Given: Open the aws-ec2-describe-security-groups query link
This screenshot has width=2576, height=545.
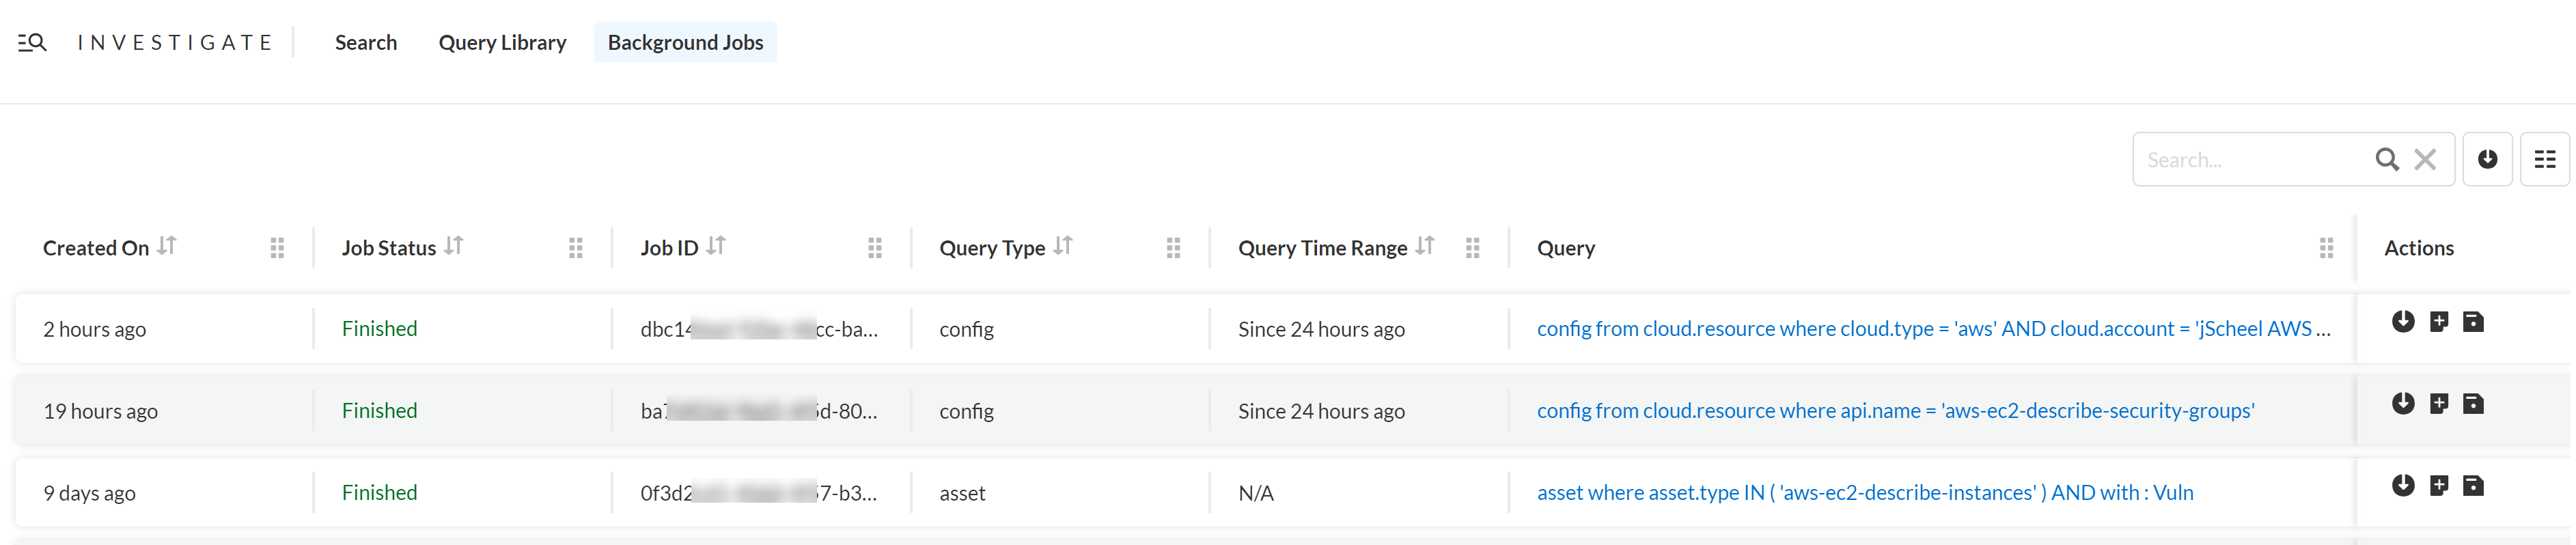Looking at the screenshot, I should [1895, 410].
